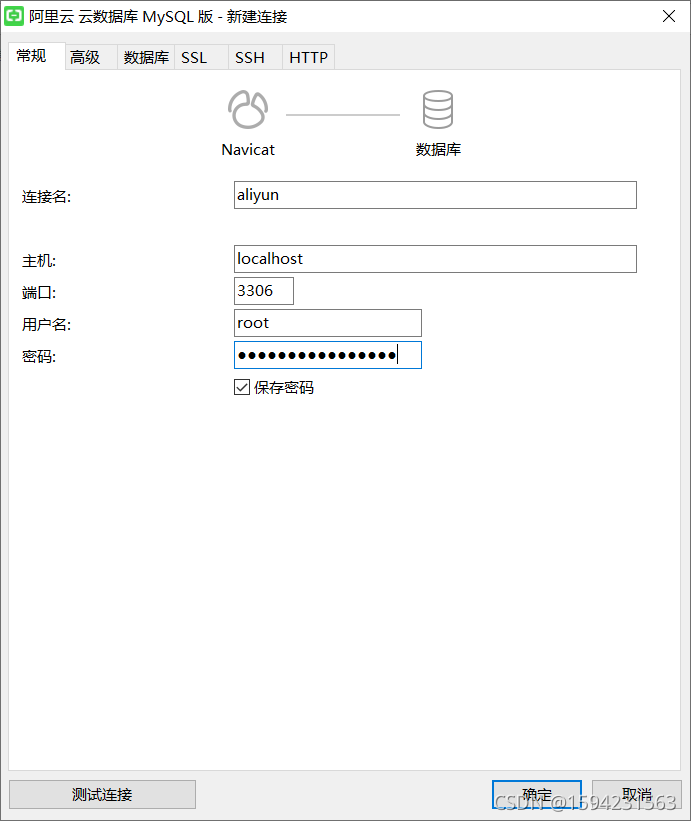
Task: Focus the 主机 field containing localhost
Action: coord(435,259)
